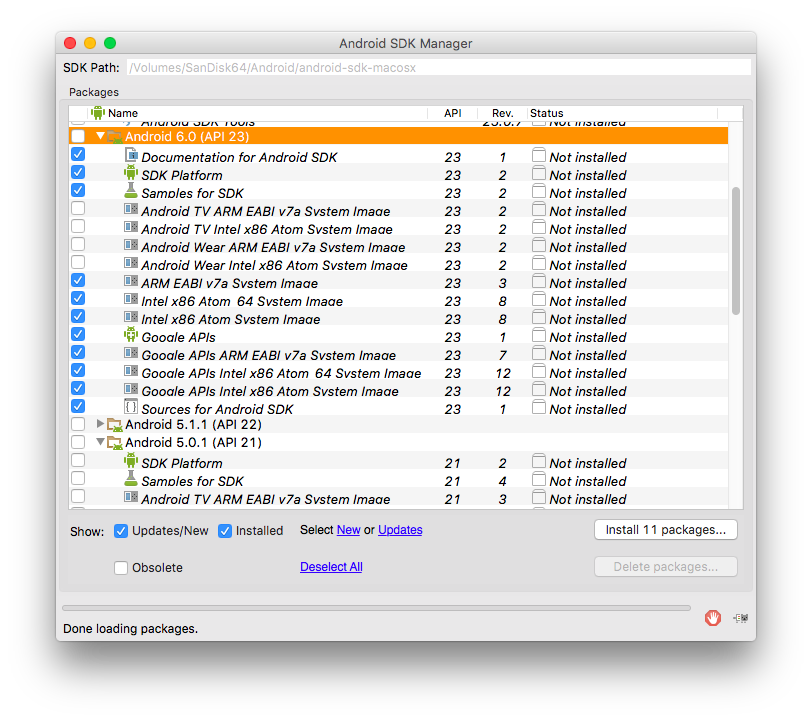This screenshot has width=812, height=721.
Task: Click the Sources for Android SDK braces icon
Action: pos(131,407)
